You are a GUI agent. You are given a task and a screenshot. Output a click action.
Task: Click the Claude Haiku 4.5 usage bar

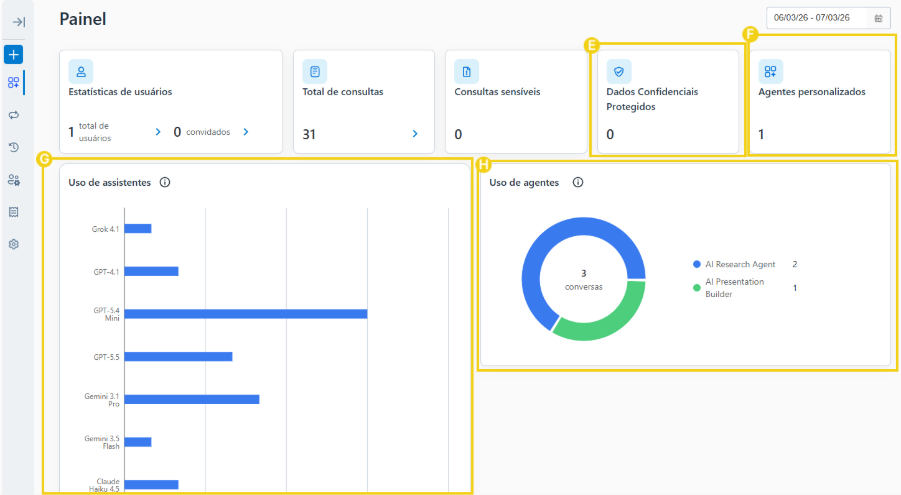[152, 484]
